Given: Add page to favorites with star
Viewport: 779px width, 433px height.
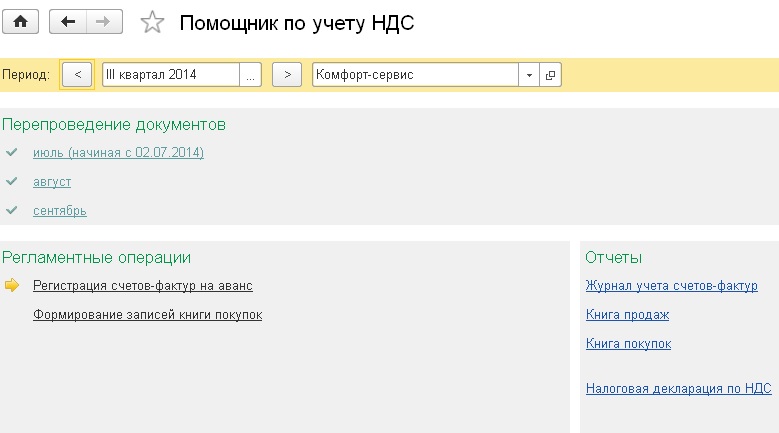Looking at the screenshot, I should 152,23.
